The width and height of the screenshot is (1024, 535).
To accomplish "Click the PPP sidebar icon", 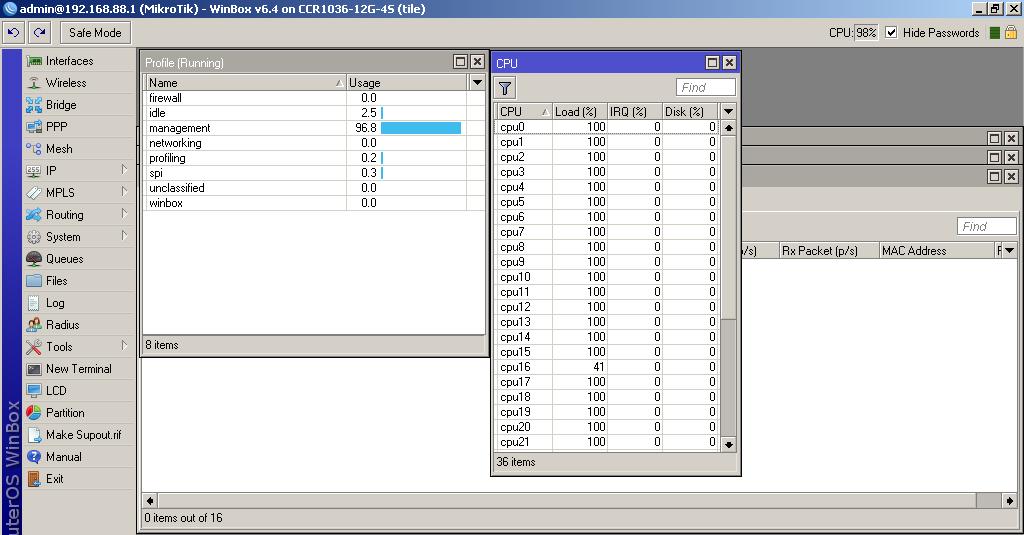I will (34, 127).
